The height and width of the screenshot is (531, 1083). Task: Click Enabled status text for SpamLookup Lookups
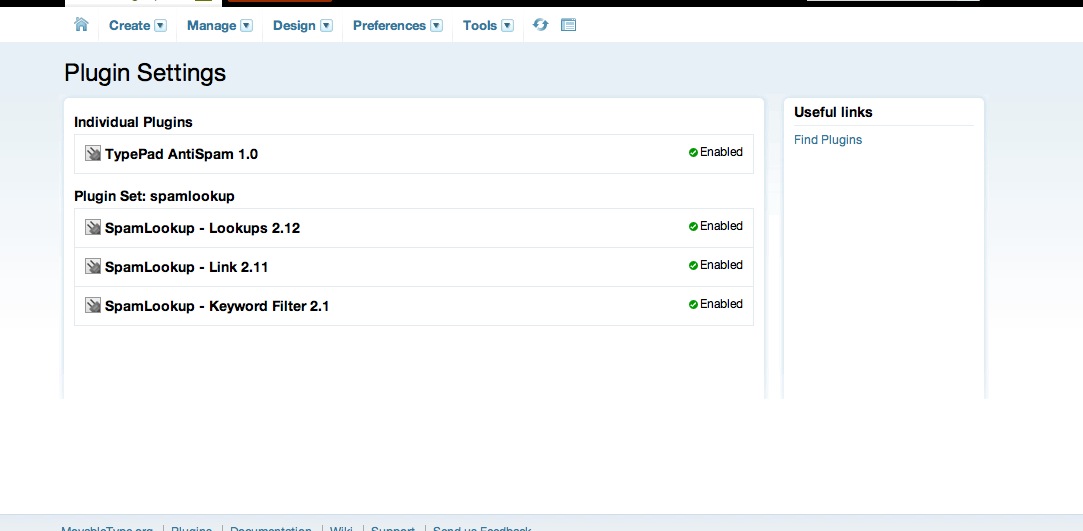[721, 226]
